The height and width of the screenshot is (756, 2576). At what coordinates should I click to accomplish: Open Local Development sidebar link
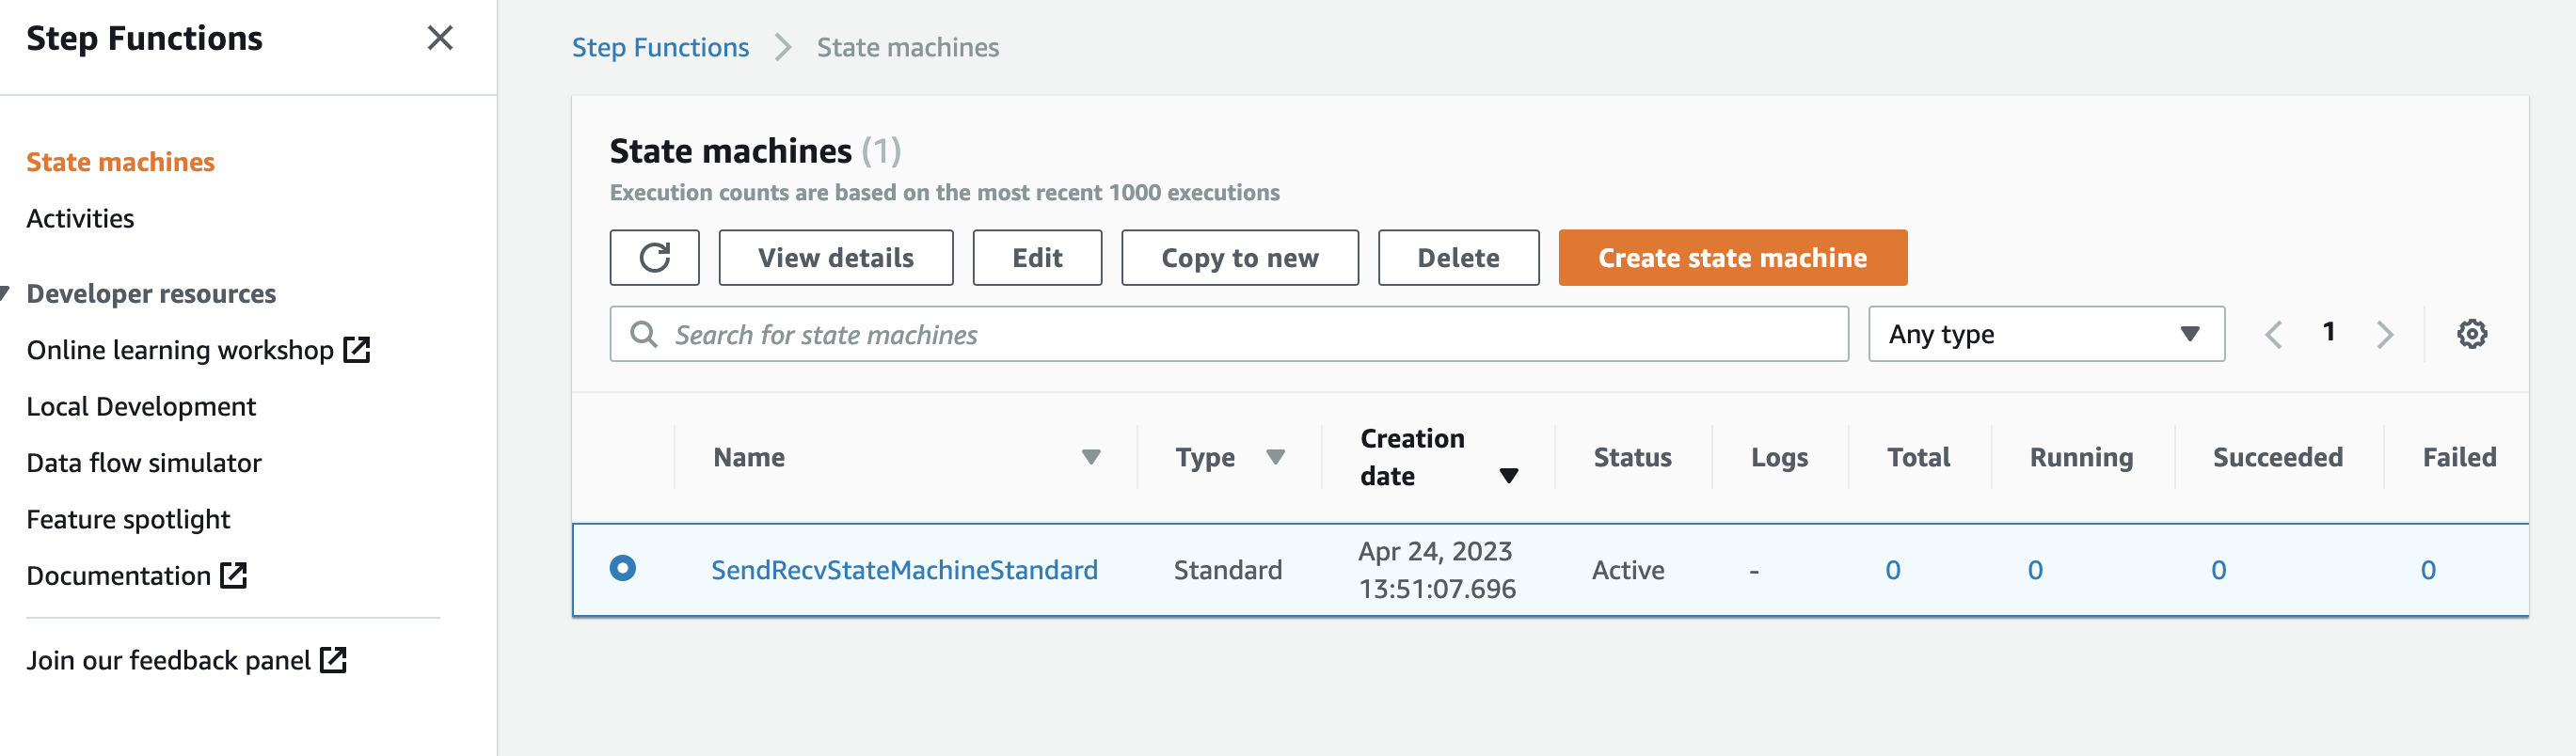click(x=141, y=407)
